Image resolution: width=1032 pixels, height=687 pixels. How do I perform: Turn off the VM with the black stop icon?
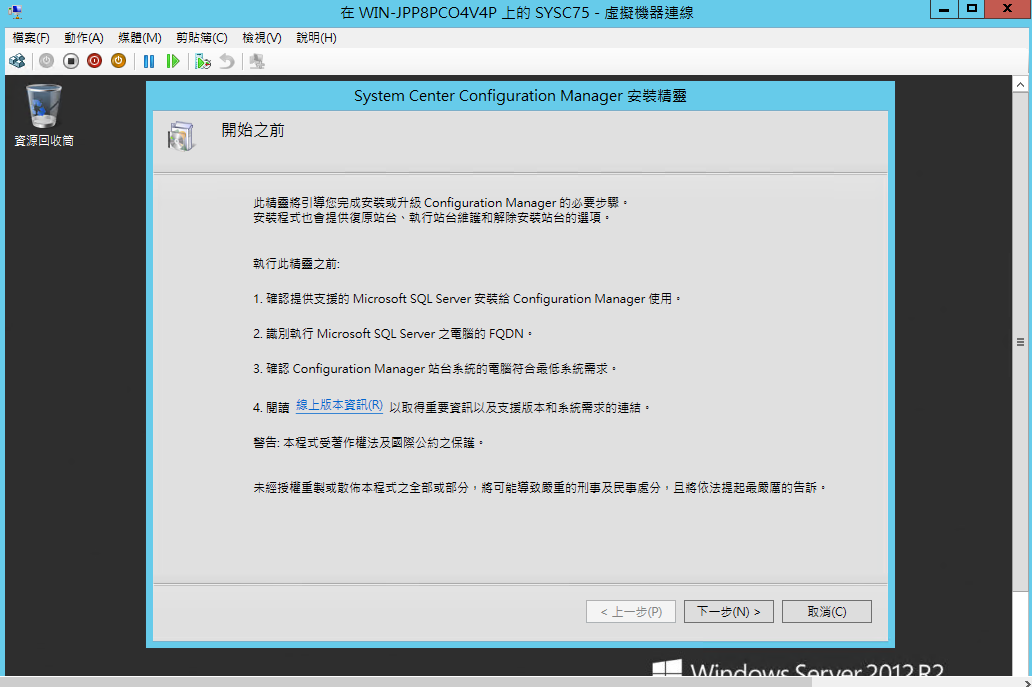click(x=70, y=61)
